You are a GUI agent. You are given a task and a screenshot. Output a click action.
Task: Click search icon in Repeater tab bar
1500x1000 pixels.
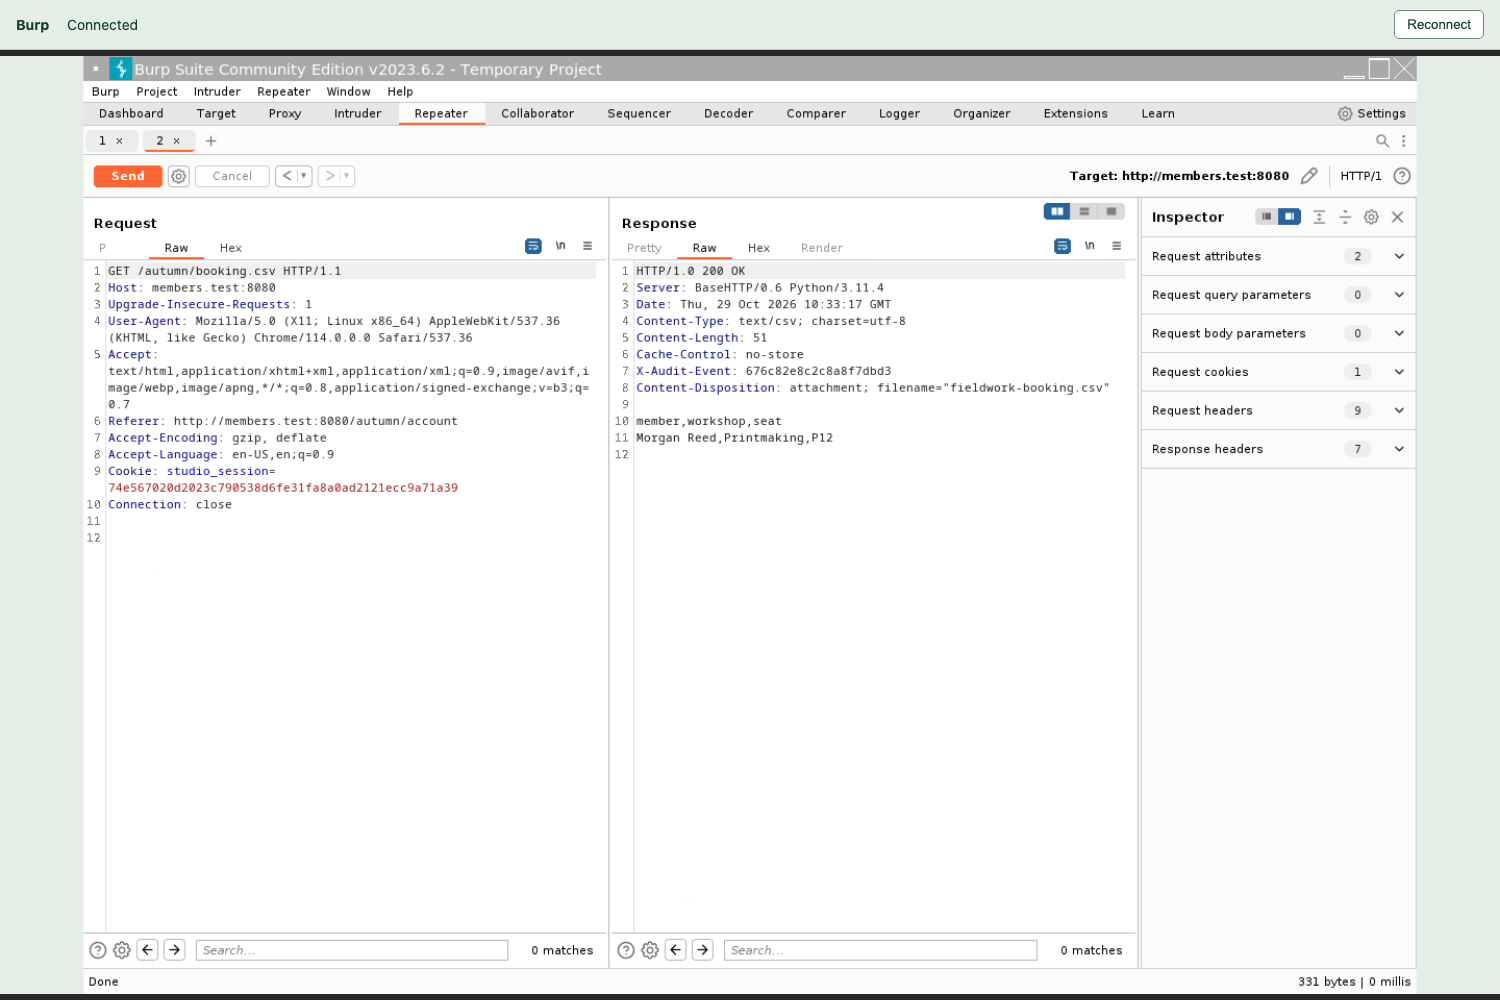coord(1382,141)
